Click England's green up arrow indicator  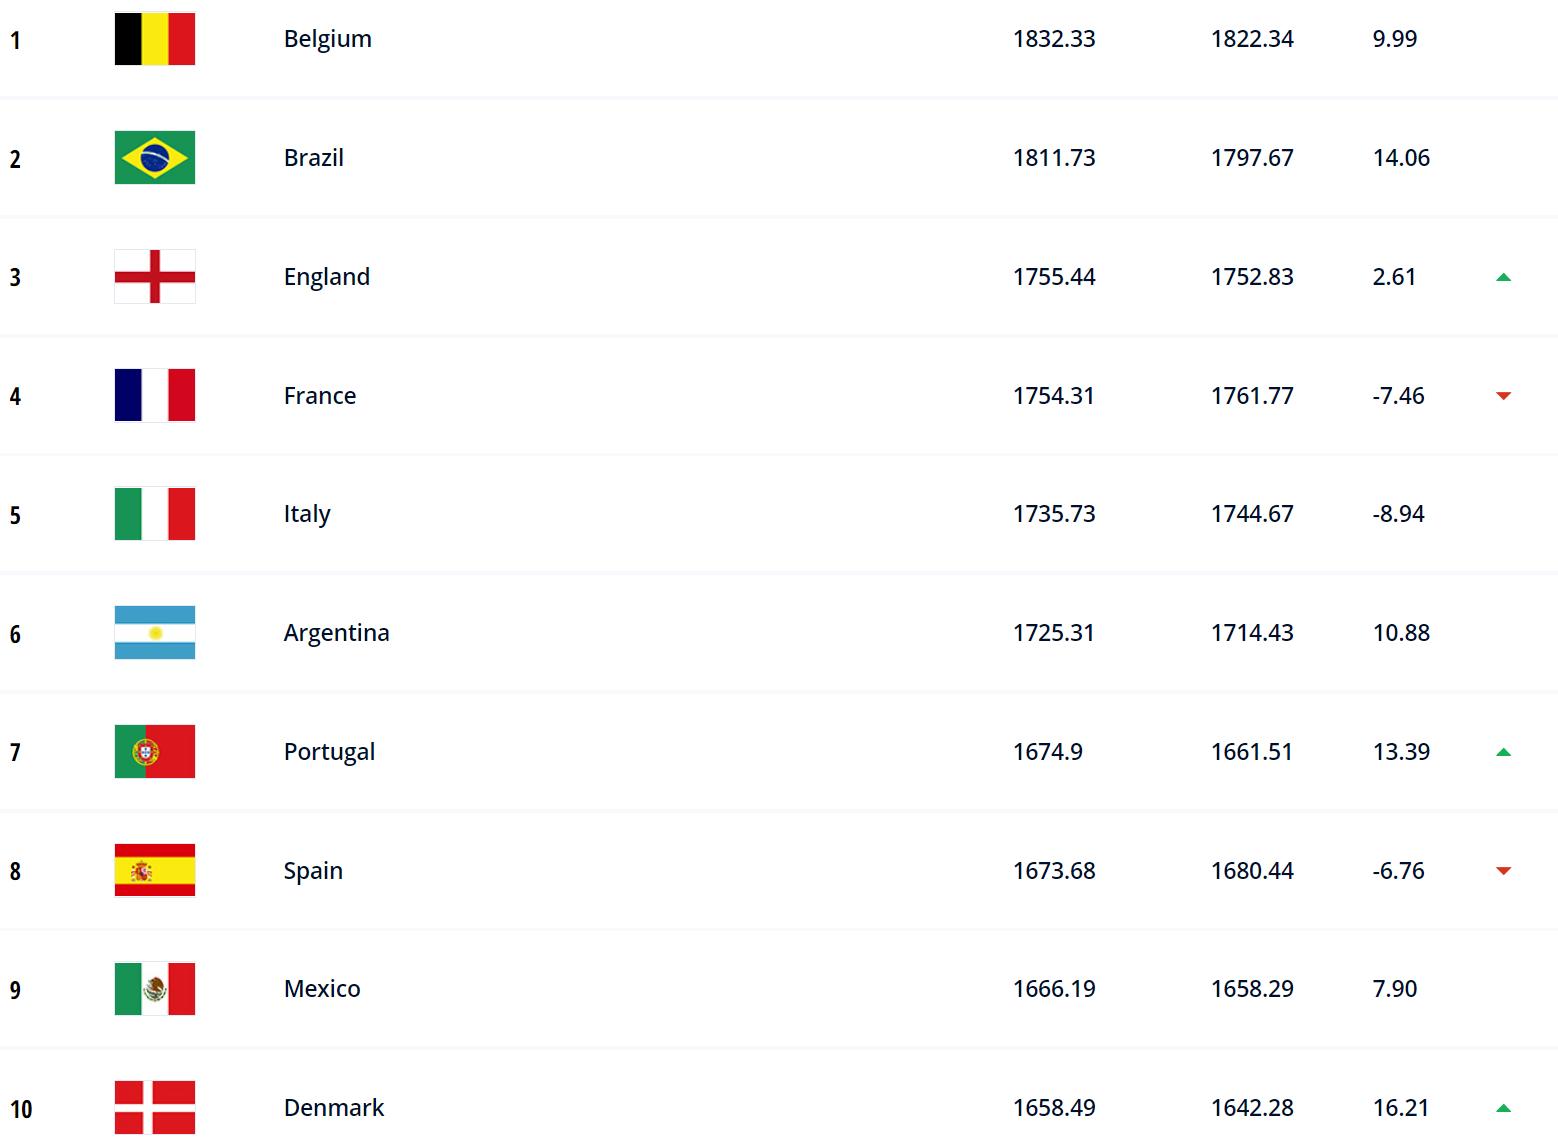pos(1503,277)
